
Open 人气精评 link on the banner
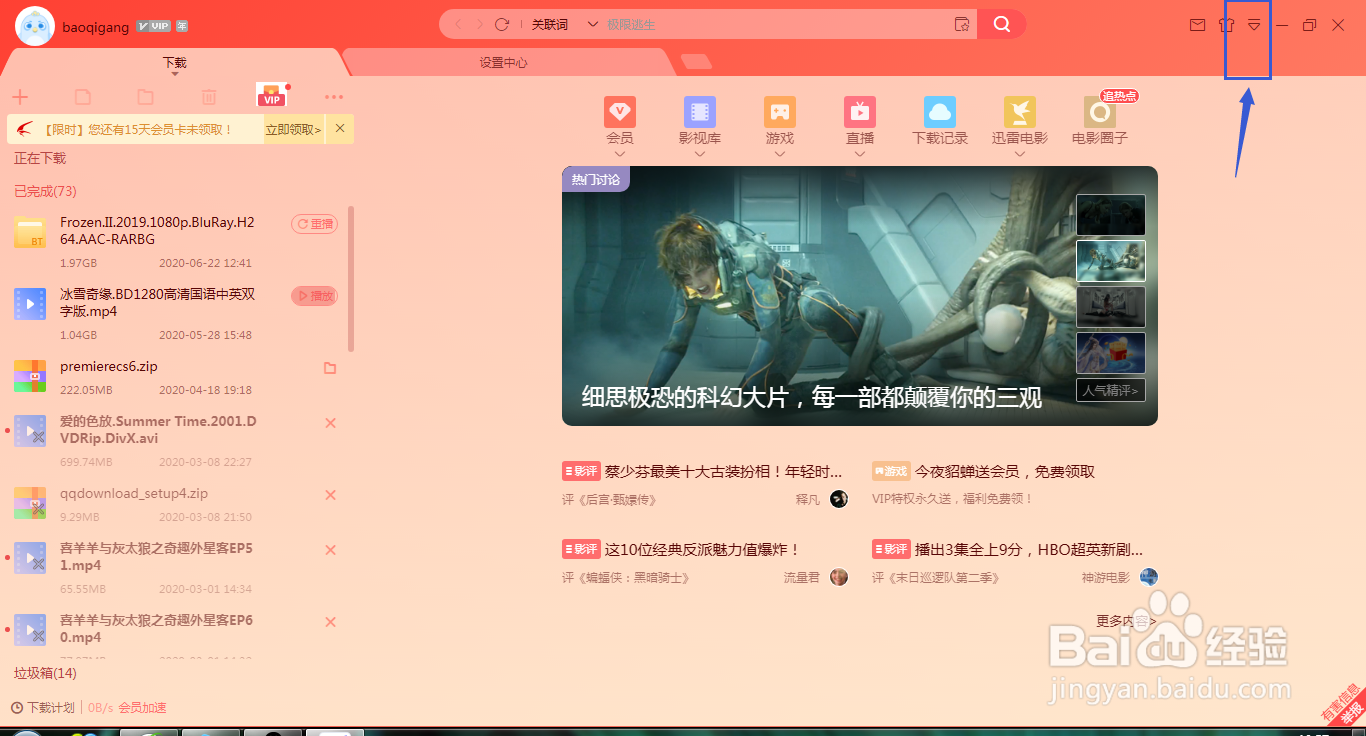coord(1111,390)
